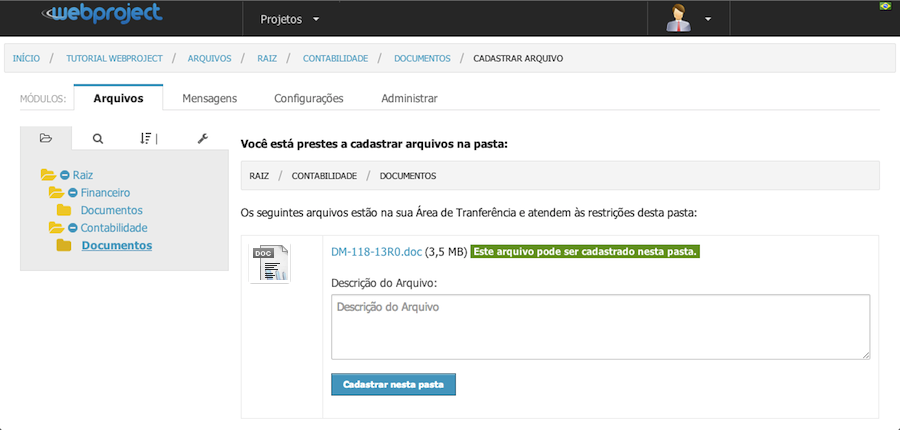Open the DM-118-13R0.doc file link
The height and width of the screenshot is (430, 900).
pyautogui.click(x=377, y=252)
